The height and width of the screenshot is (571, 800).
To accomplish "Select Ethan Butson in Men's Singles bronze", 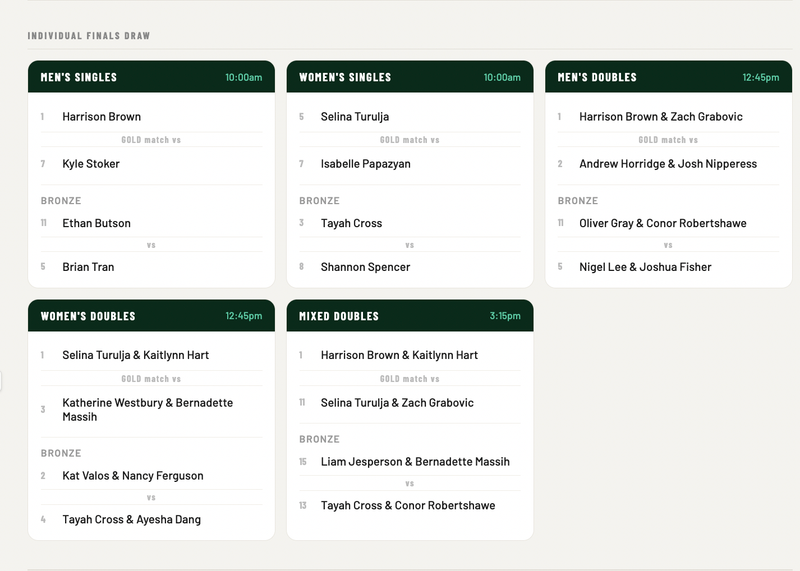I will [96, 223].
